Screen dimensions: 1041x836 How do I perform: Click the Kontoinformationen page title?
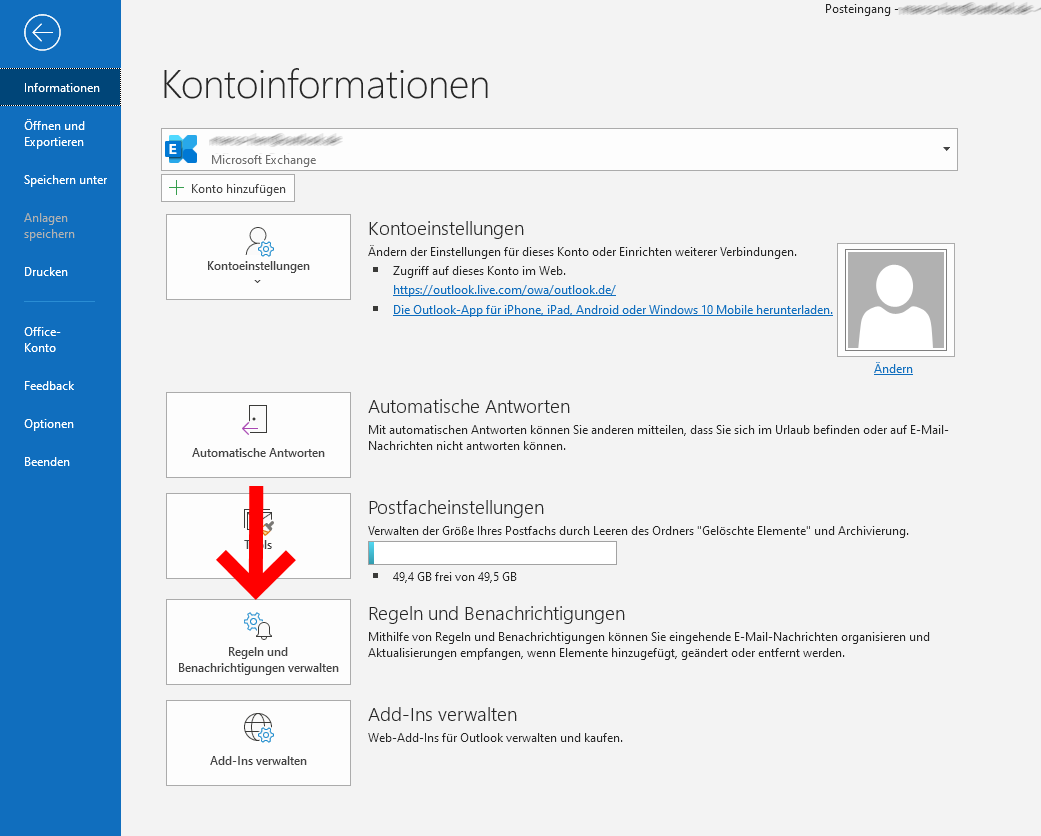tap(325, 85)
